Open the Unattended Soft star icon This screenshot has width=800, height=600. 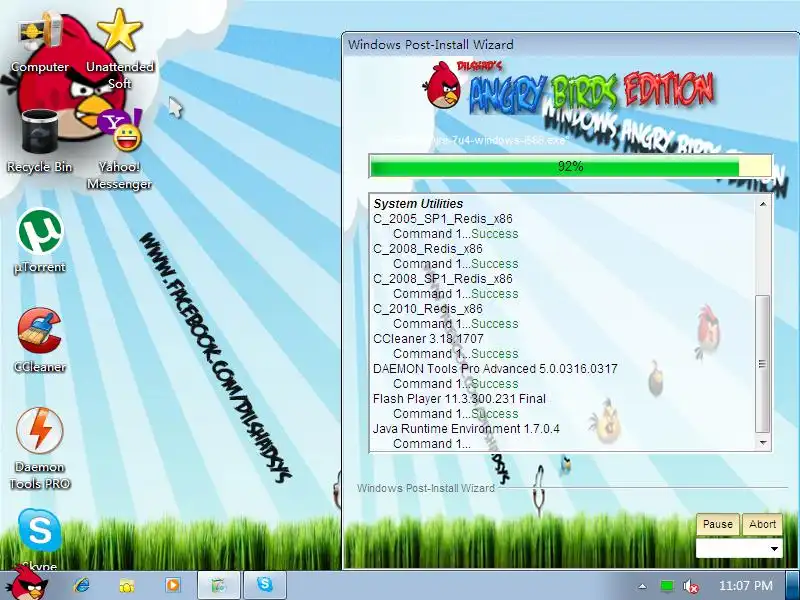pos(120,48)
